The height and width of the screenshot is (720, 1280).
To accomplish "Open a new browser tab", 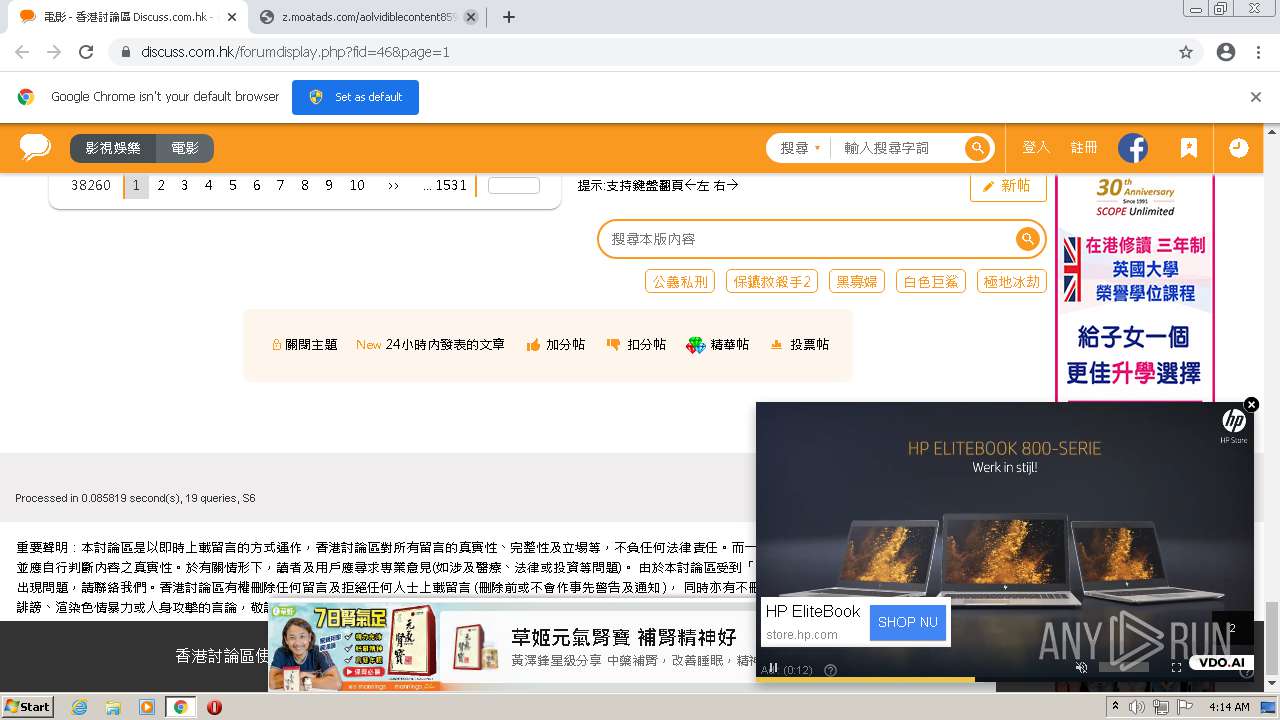I will tap(508, 17).
